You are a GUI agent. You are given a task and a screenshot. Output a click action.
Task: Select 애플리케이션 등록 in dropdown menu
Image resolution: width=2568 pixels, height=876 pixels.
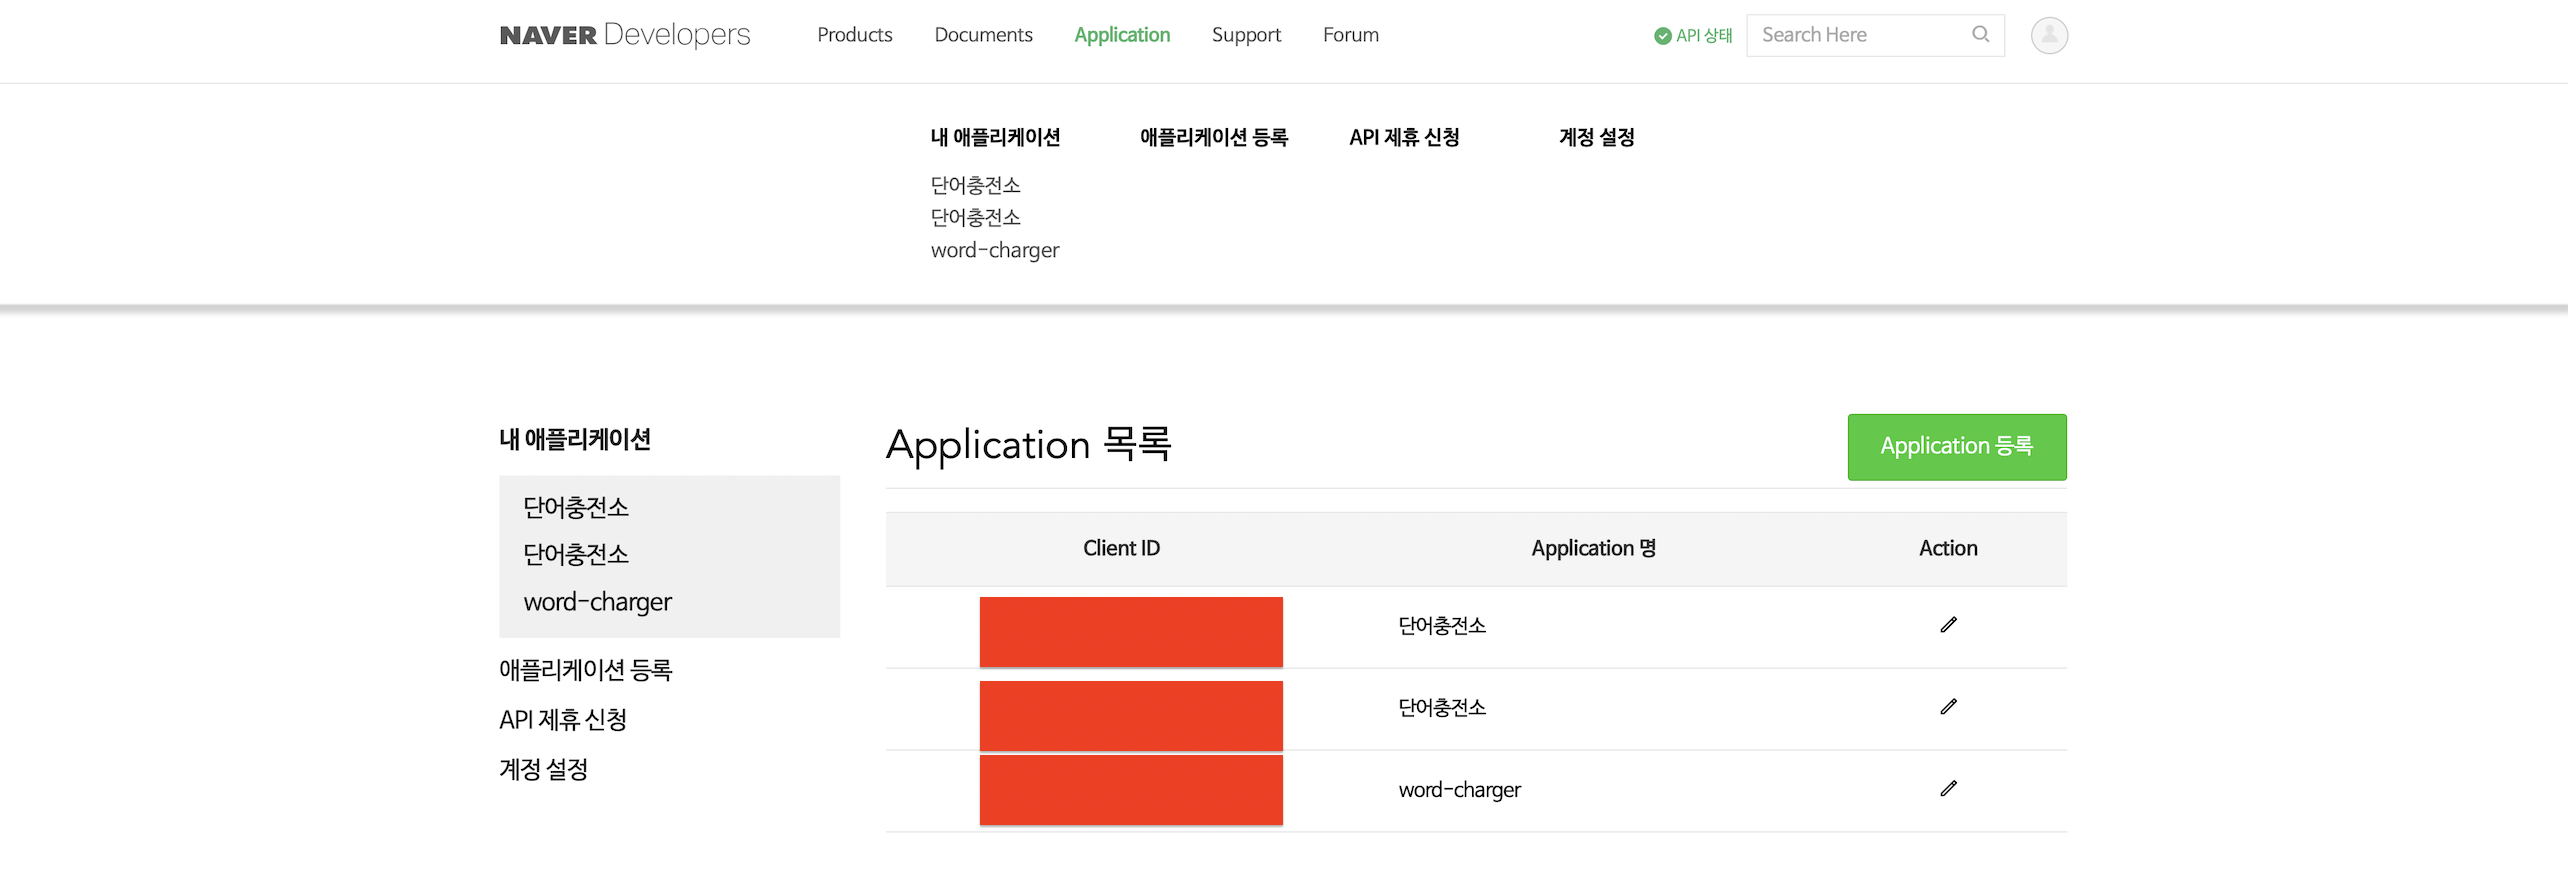[1214, 137]
